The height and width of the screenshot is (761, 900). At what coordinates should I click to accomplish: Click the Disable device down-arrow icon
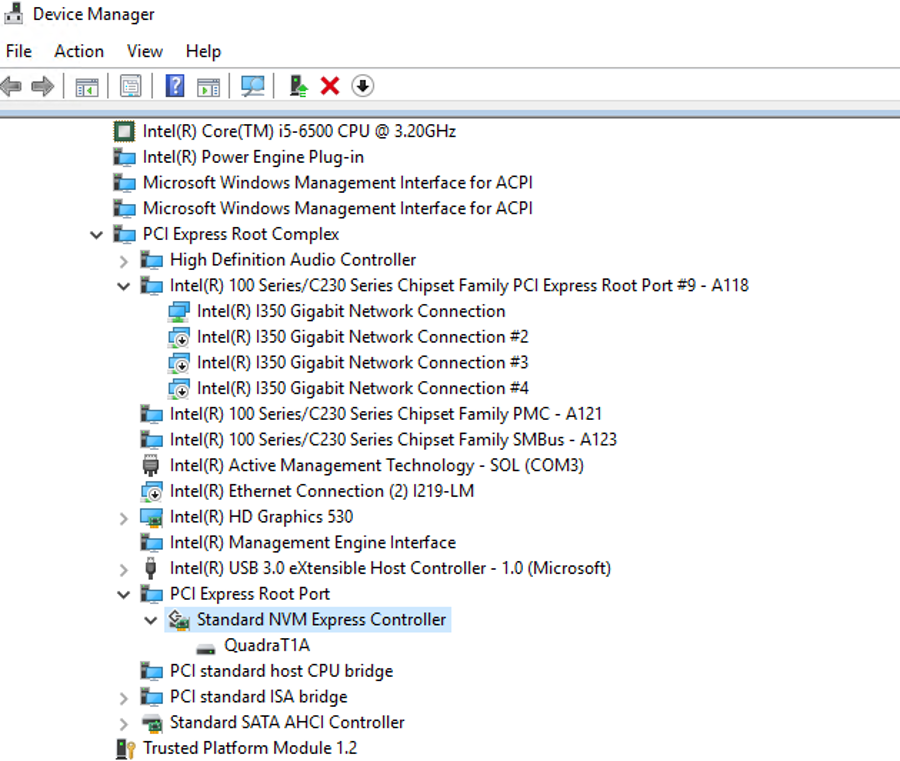(x=363, y=86)
